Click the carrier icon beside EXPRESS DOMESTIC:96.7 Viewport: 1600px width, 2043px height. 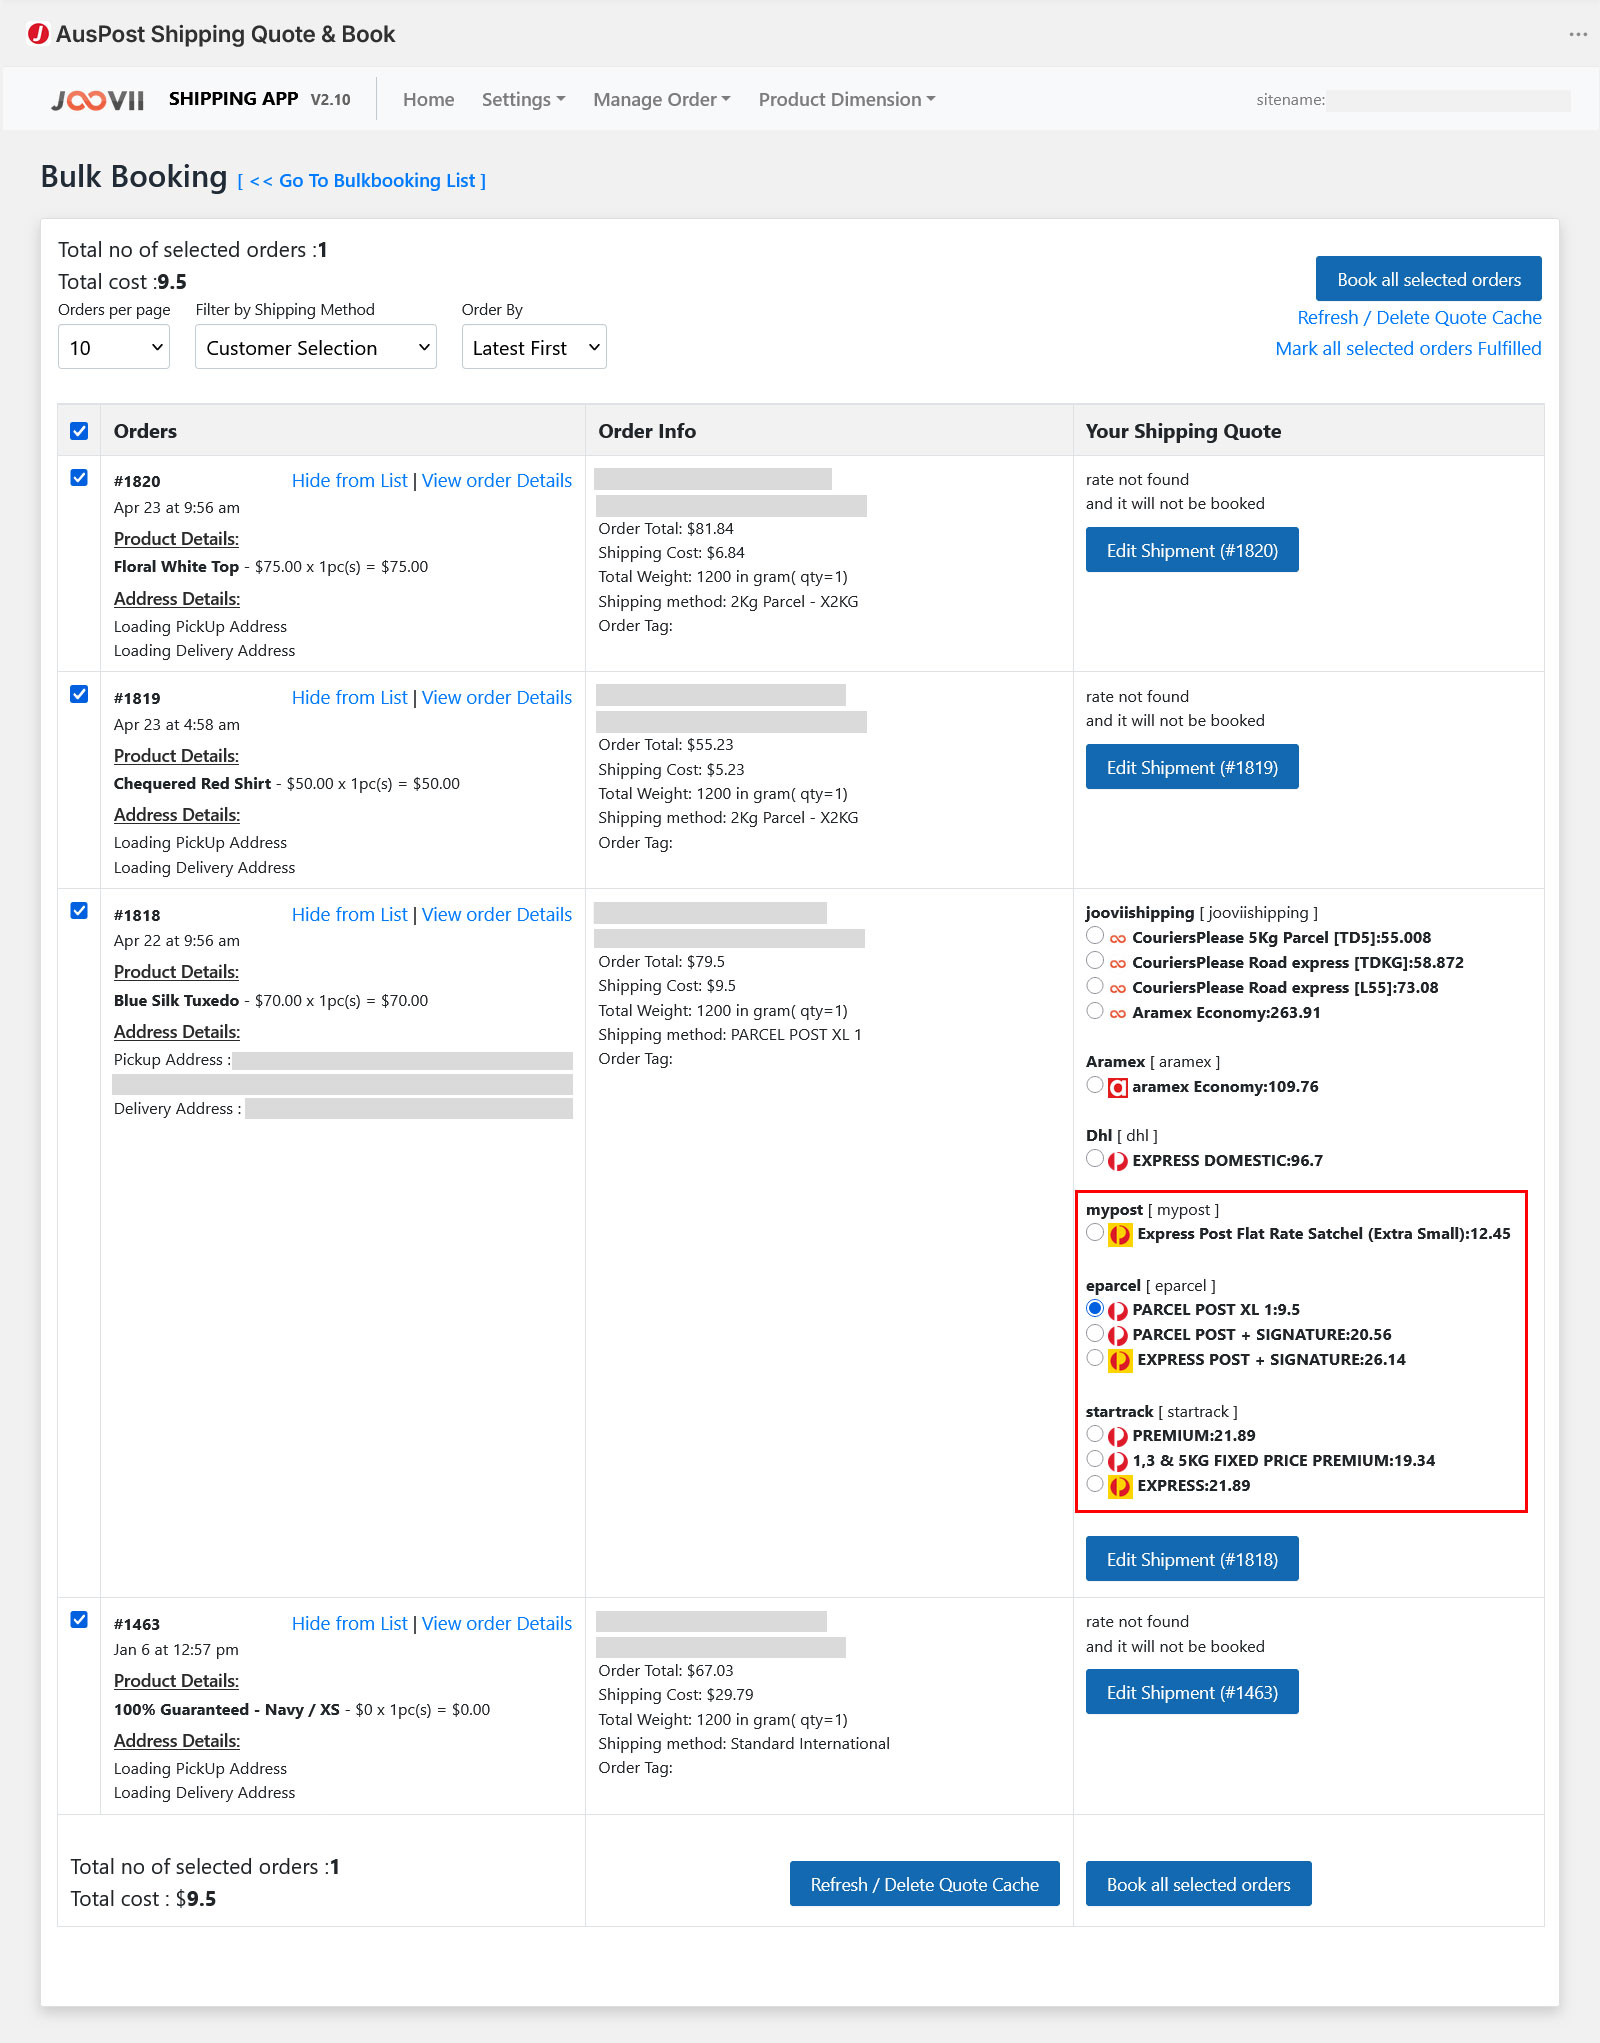(1118, 1161)
